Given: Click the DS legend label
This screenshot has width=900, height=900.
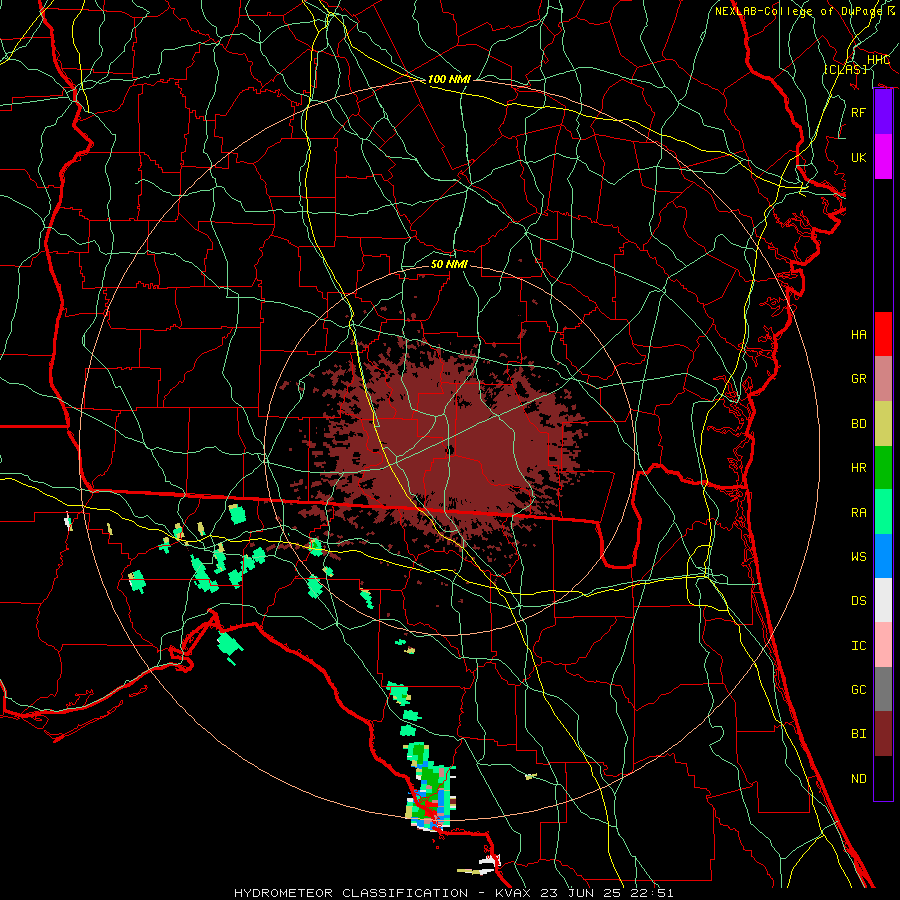Looking at the screenshot, I should [x=859, y=601].
